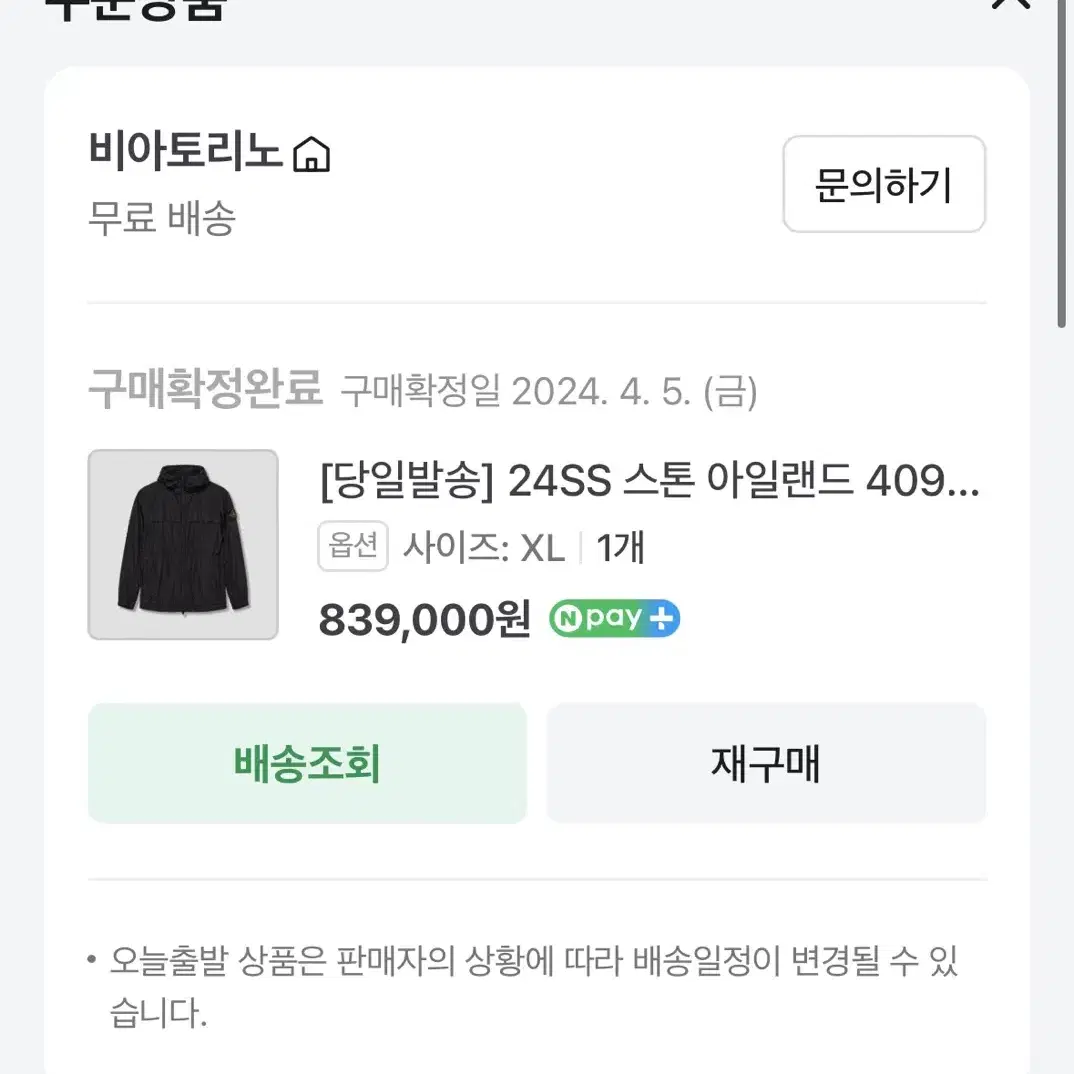
Task: Open the 비아토리노 store name
Action: [185, 150]
